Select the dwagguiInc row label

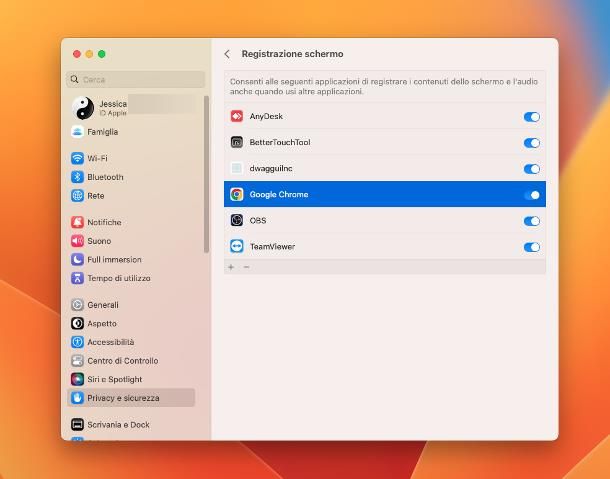pos(271,168)
